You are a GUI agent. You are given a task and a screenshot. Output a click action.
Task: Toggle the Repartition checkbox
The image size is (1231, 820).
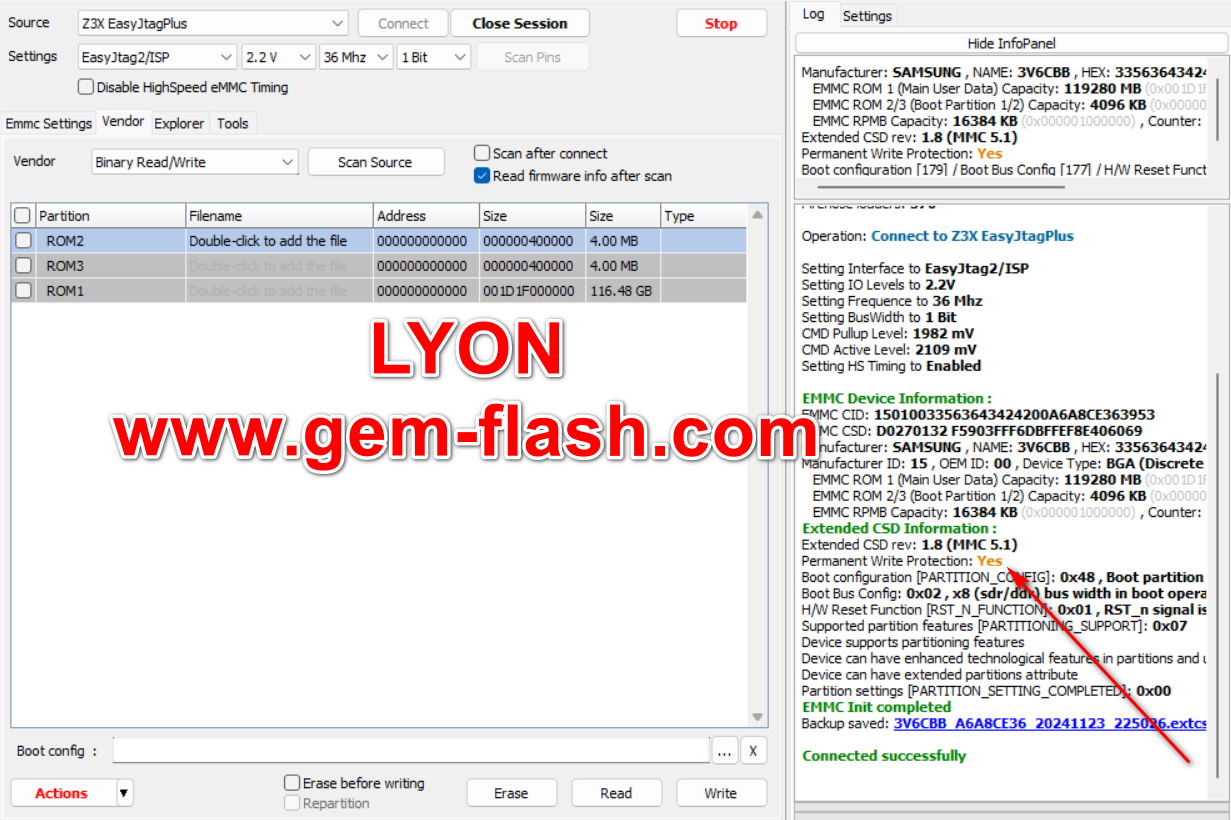point(292,803)
